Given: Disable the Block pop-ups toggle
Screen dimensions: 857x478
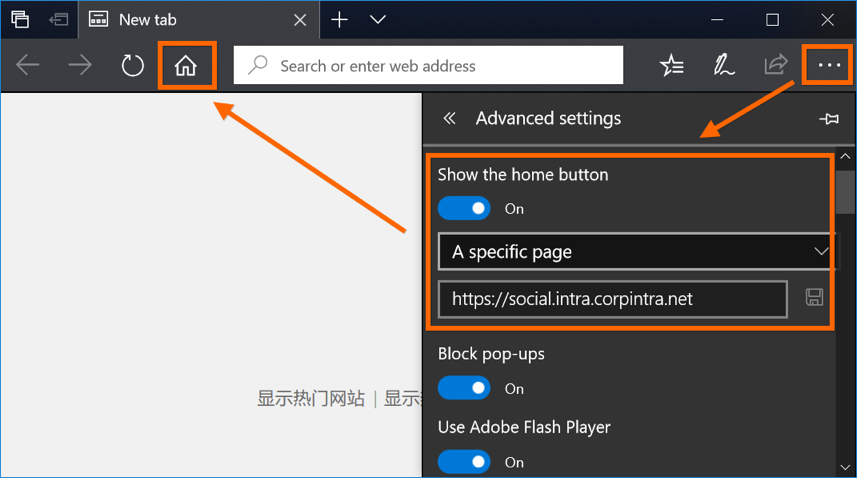Looking at the screenshot, I should 464,388.
